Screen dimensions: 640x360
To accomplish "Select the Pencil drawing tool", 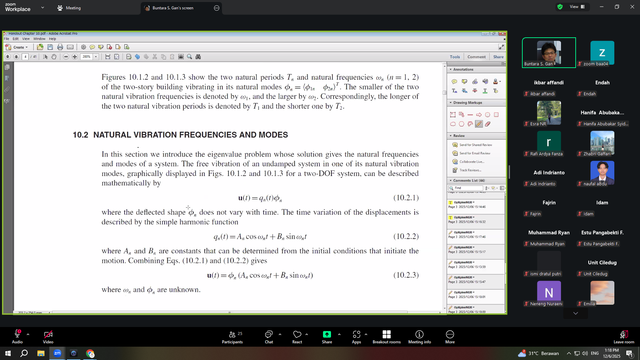I will coord(479,124).
